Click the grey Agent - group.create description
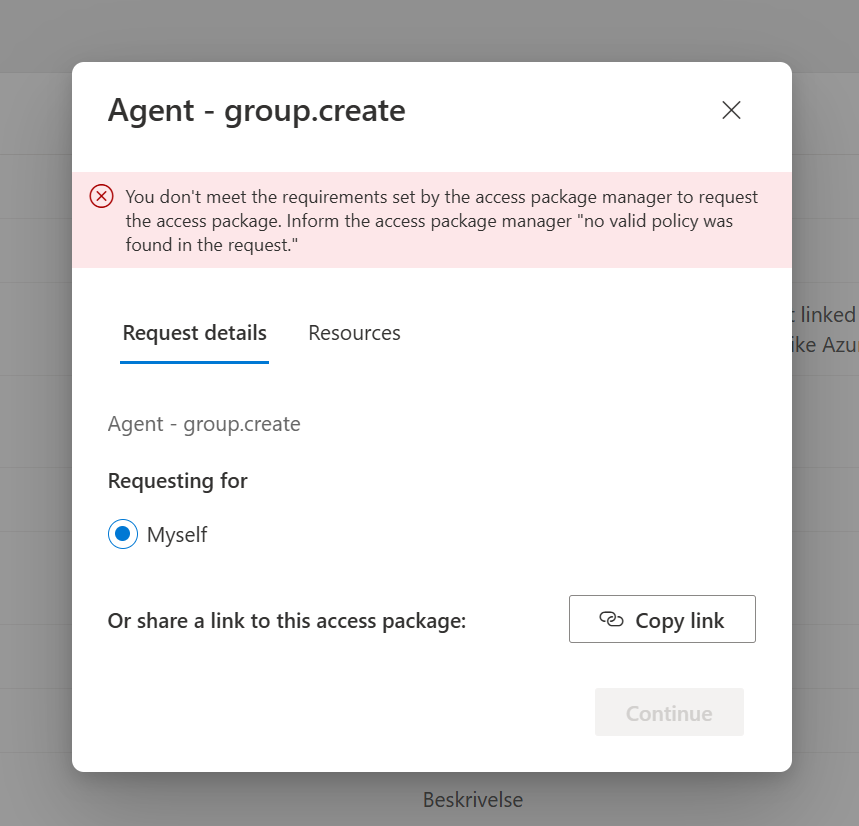859x826 pixels. [204, 424]
